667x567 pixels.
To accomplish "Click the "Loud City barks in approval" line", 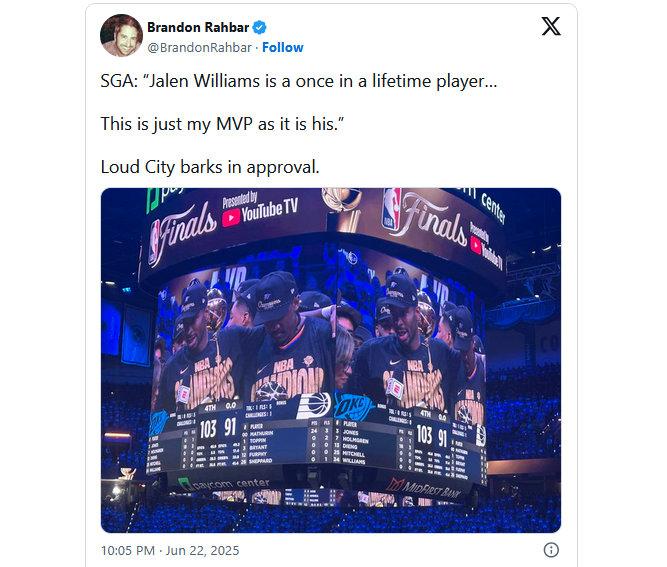I will [210, 167].
